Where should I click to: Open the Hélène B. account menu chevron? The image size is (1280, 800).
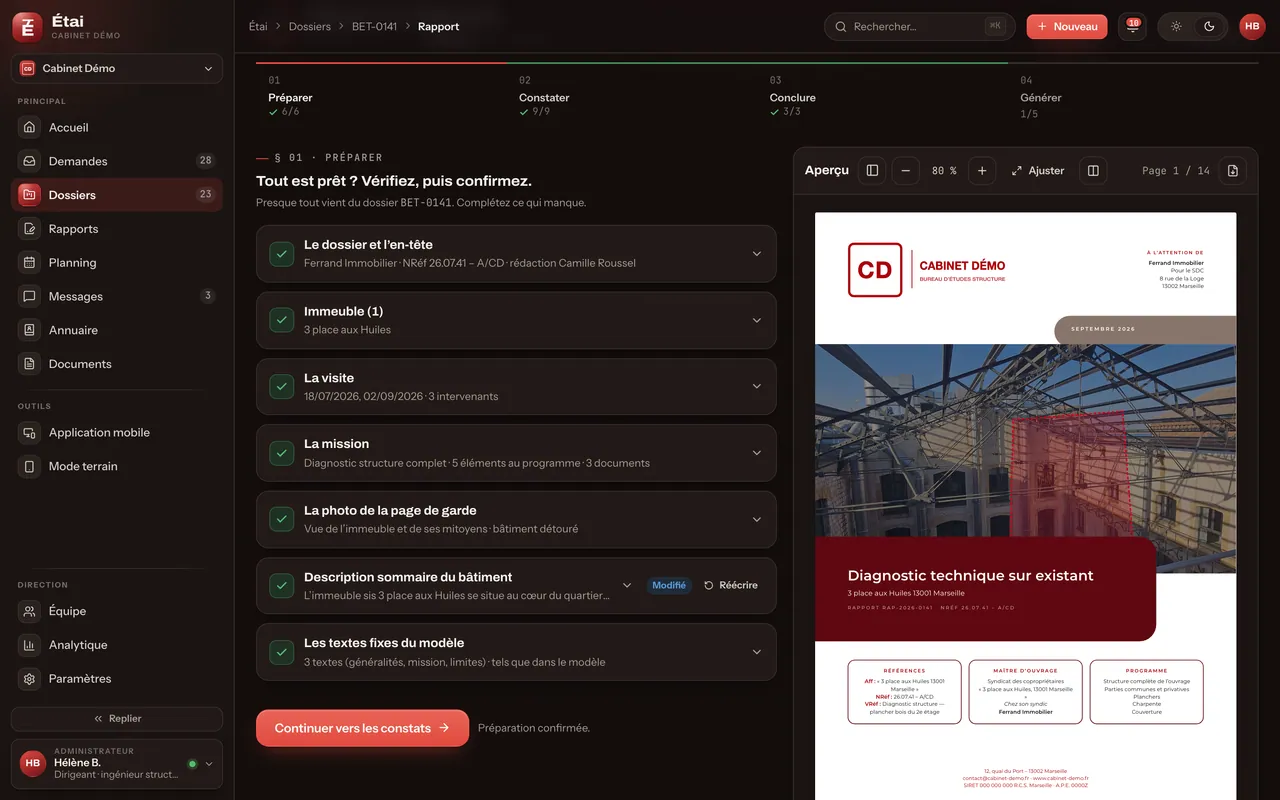click(209, 764)
